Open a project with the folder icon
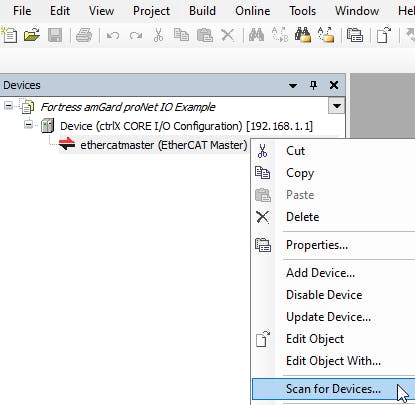This screenshot has width=415, height=405. pos(32,35)
